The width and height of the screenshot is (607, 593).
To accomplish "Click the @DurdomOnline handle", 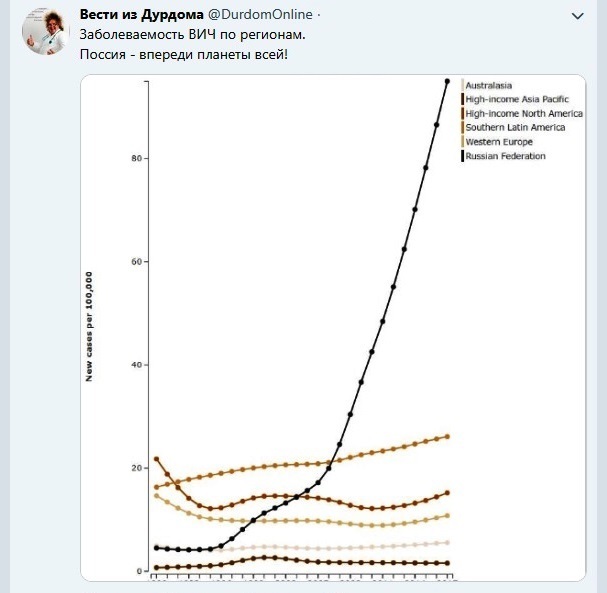I will click(x=258, y=15).
